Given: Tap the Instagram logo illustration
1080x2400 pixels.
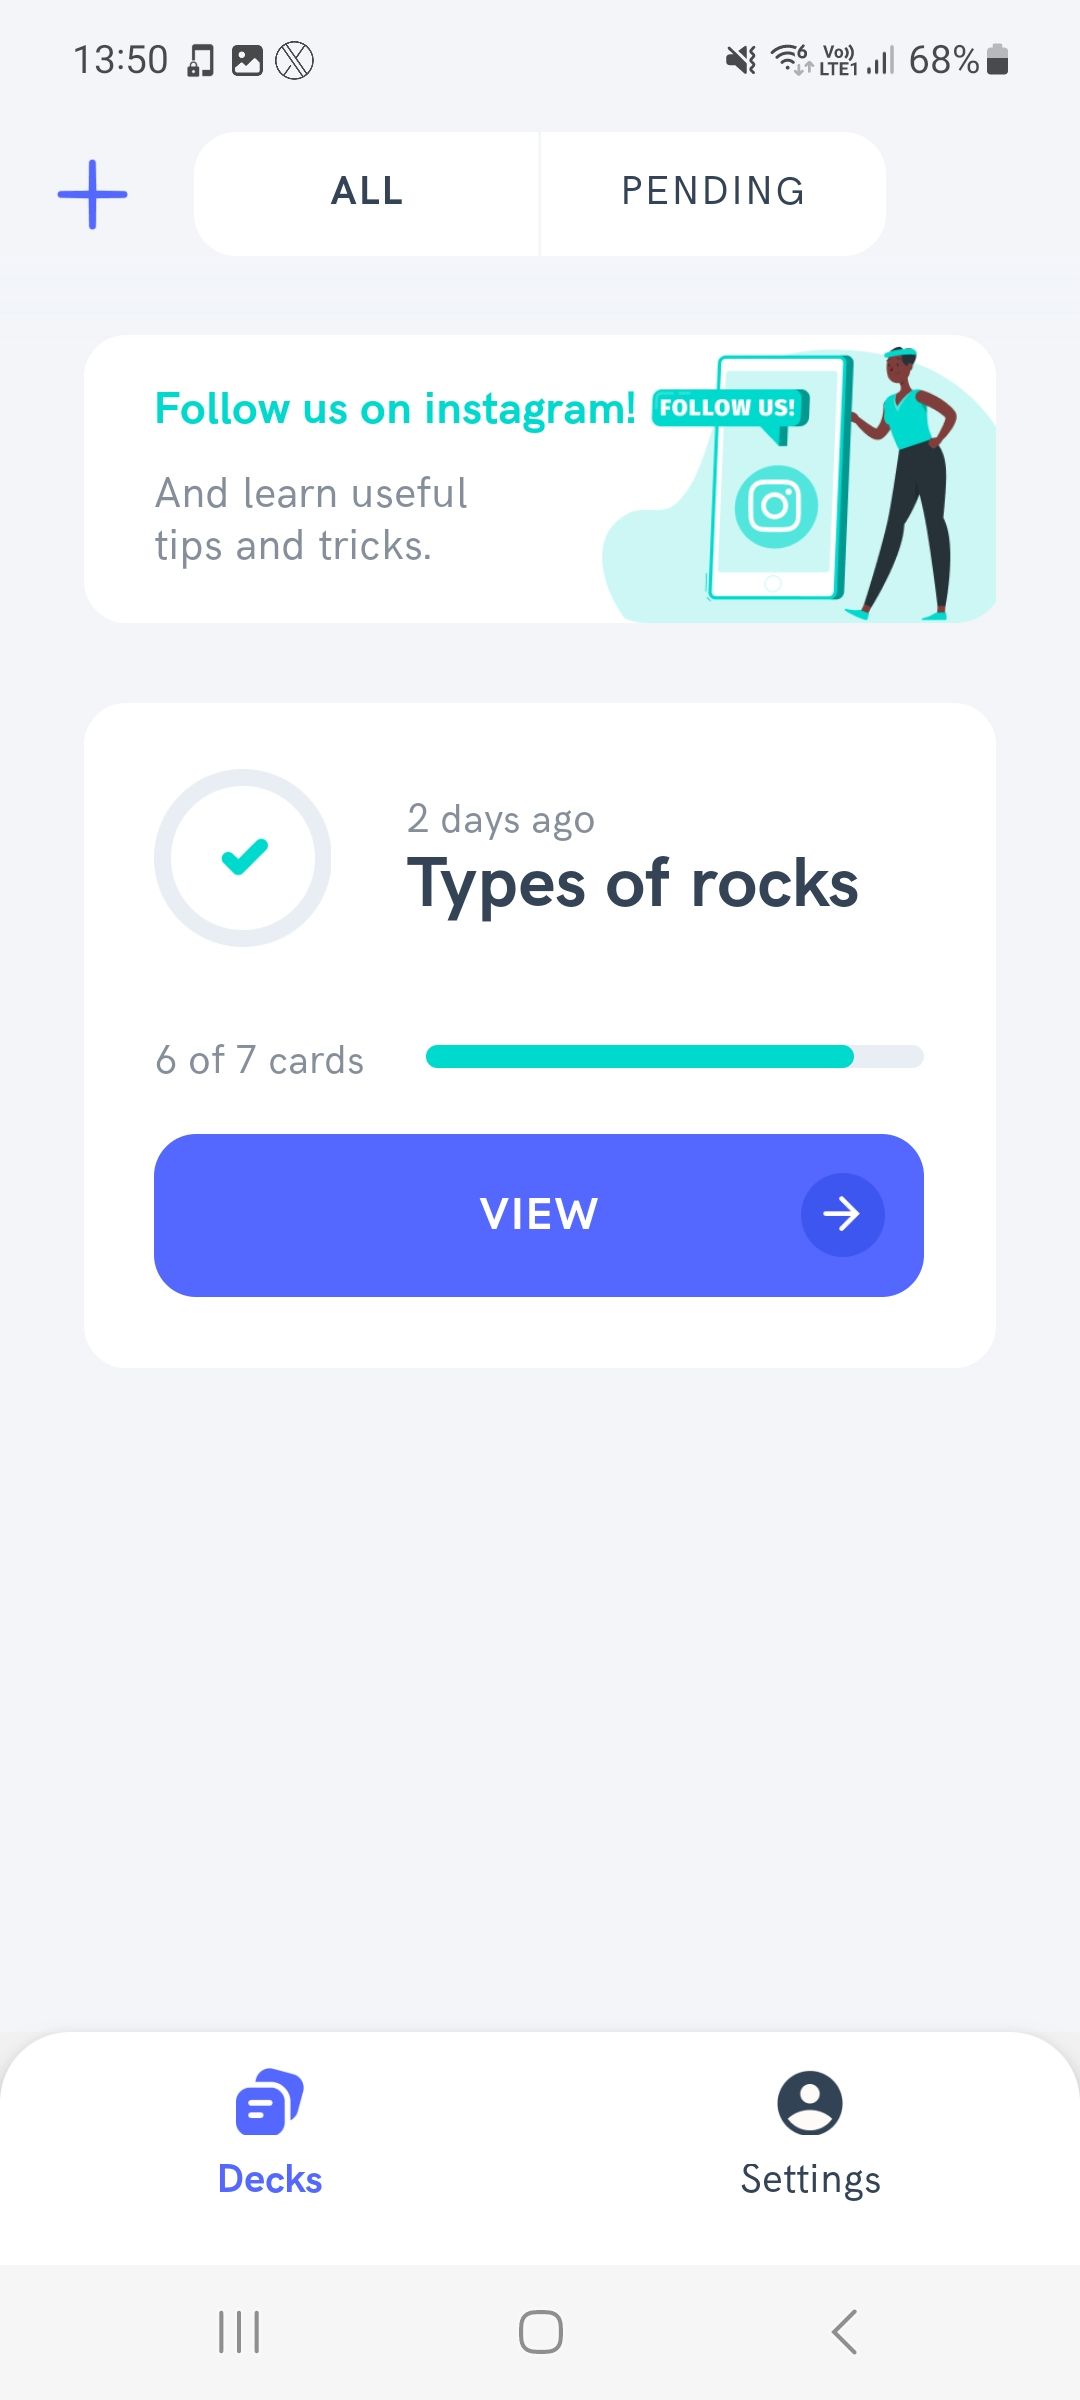Looking at the screenshot, I should pyautogui.click(x=776, y=506).
